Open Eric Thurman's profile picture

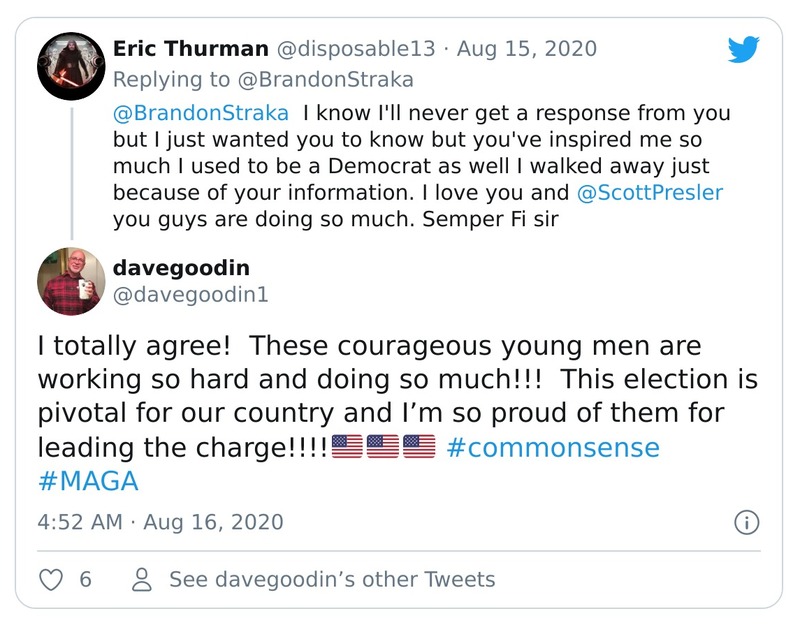pos(71,66)
